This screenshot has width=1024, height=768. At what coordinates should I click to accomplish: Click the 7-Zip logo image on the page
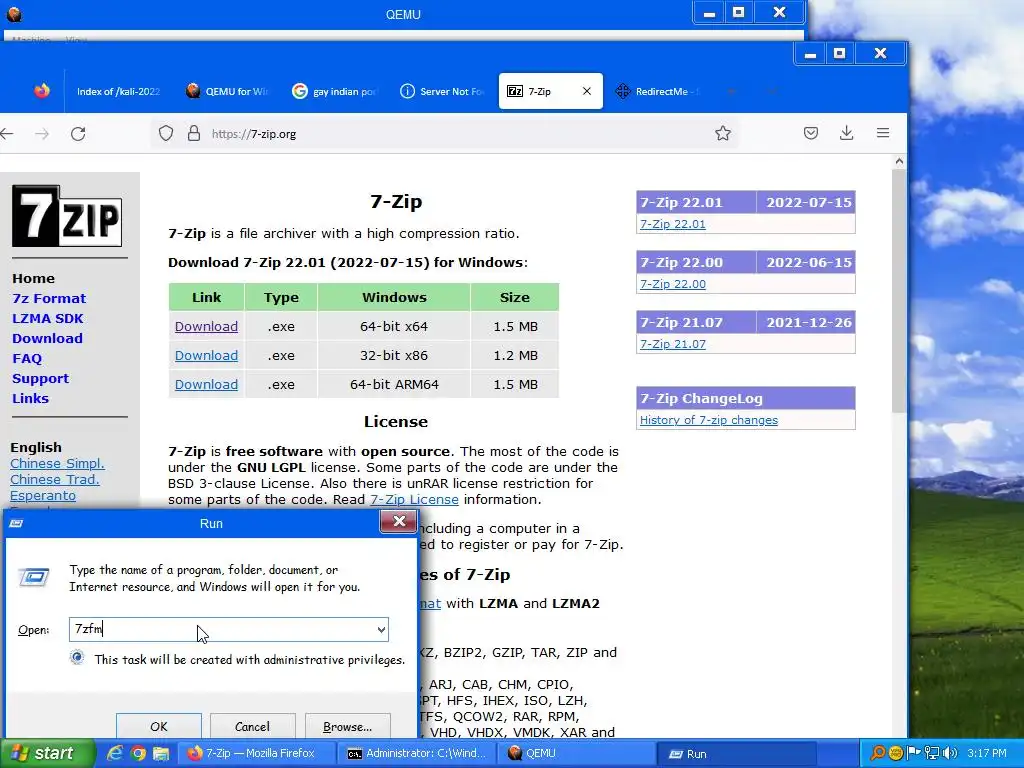[x=67, y=216]
